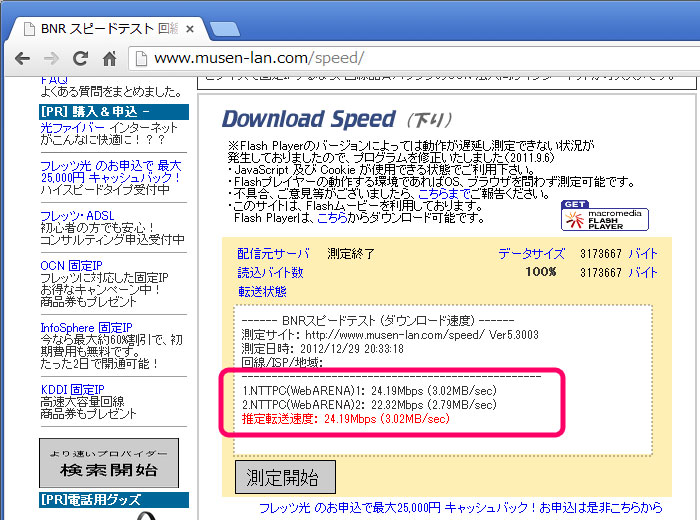The width and height of the screenshot is (700, 520).
Task: Click こちら Flash Player download link
Action: click(x=332, y=218)
